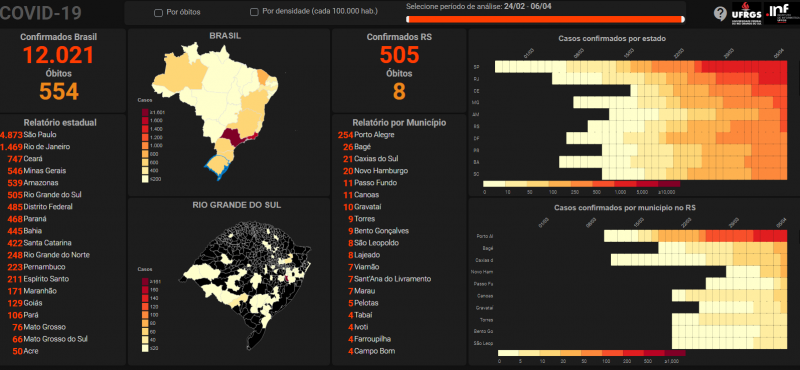
Task: Open the help question mark icon
Action: [720, 13]
